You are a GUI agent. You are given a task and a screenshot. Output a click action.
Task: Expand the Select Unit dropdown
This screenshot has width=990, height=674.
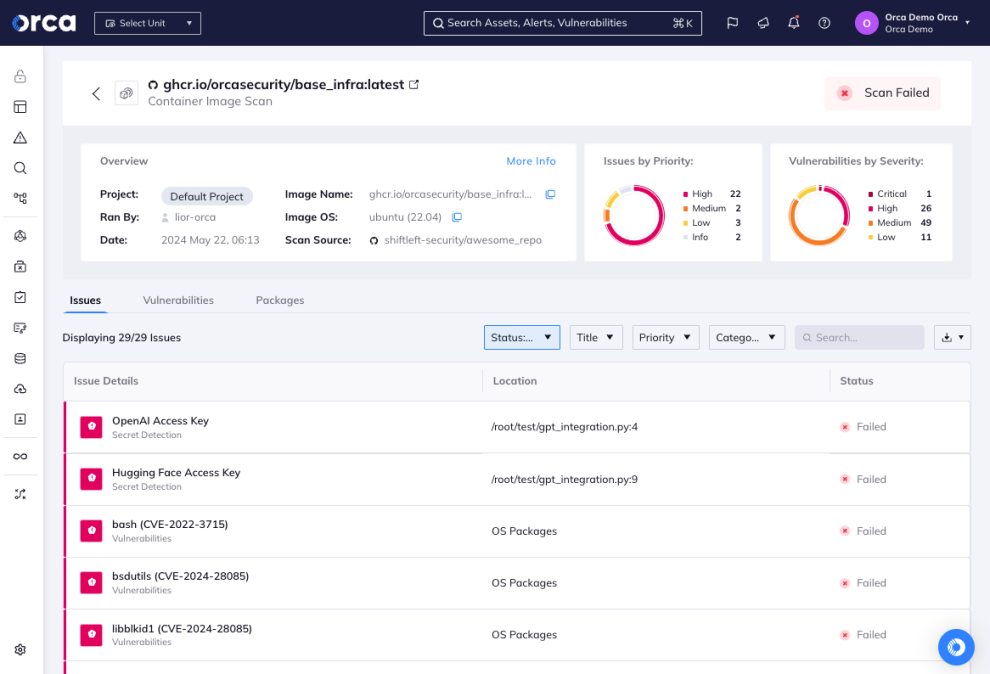[147, 23]
